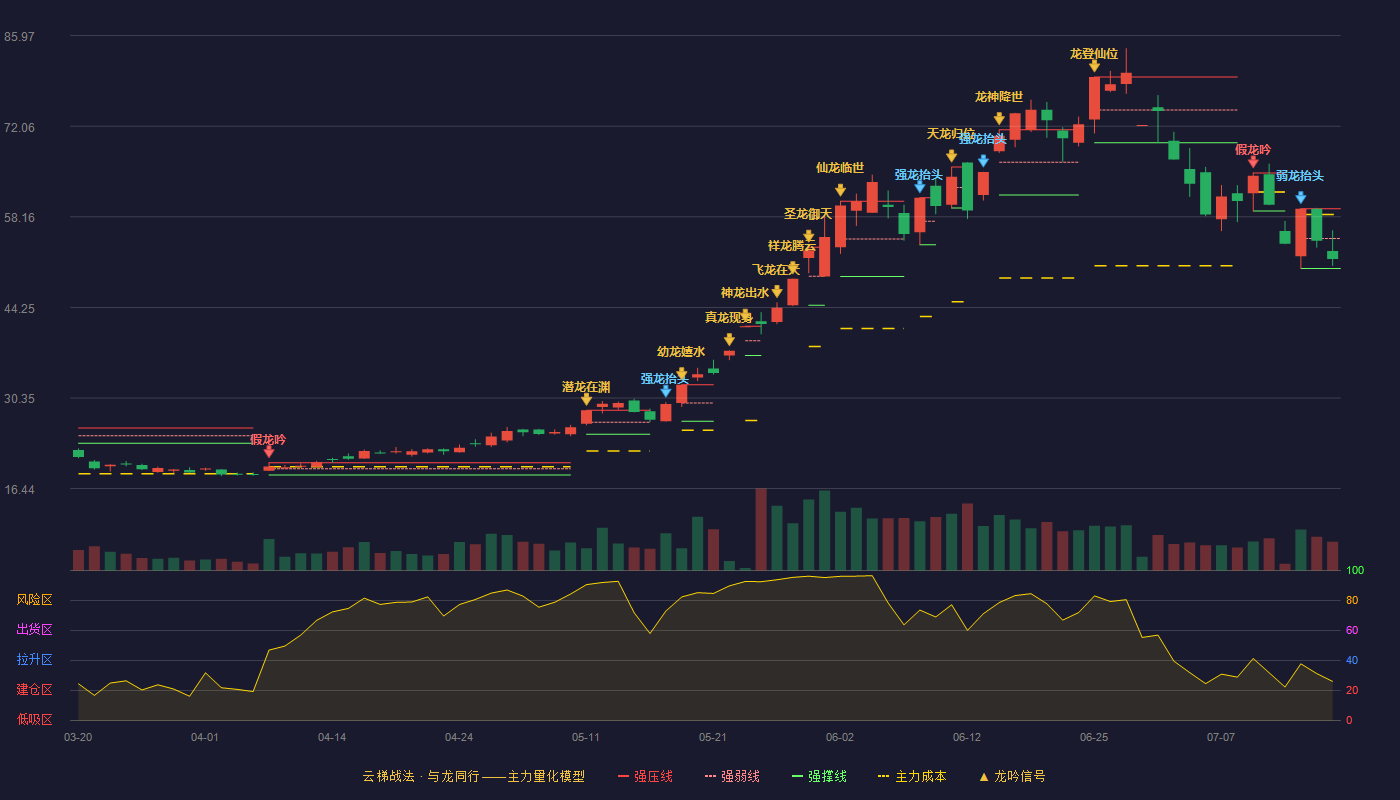Click the 07-07 date axis label

tap(1221, 737)
